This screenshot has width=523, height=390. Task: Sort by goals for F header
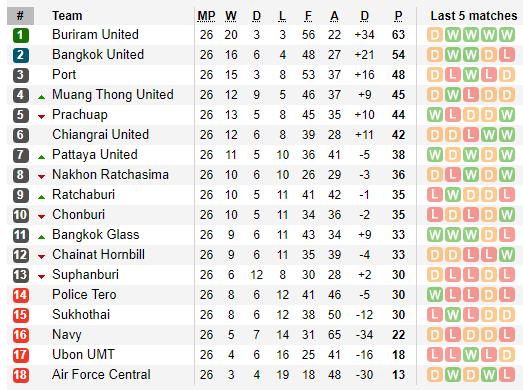pyautogui.click(x=308, y=16)
